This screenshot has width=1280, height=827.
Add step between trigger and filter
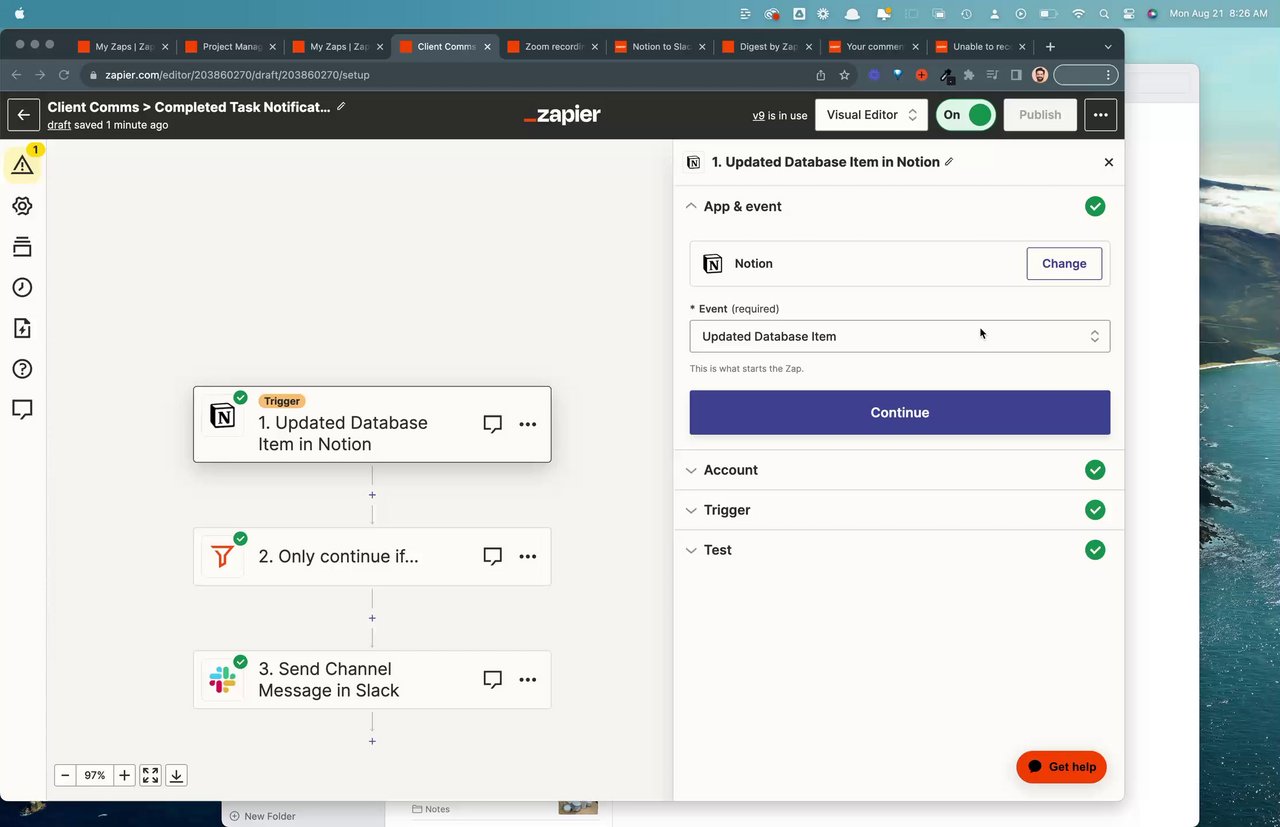point(372,495)
